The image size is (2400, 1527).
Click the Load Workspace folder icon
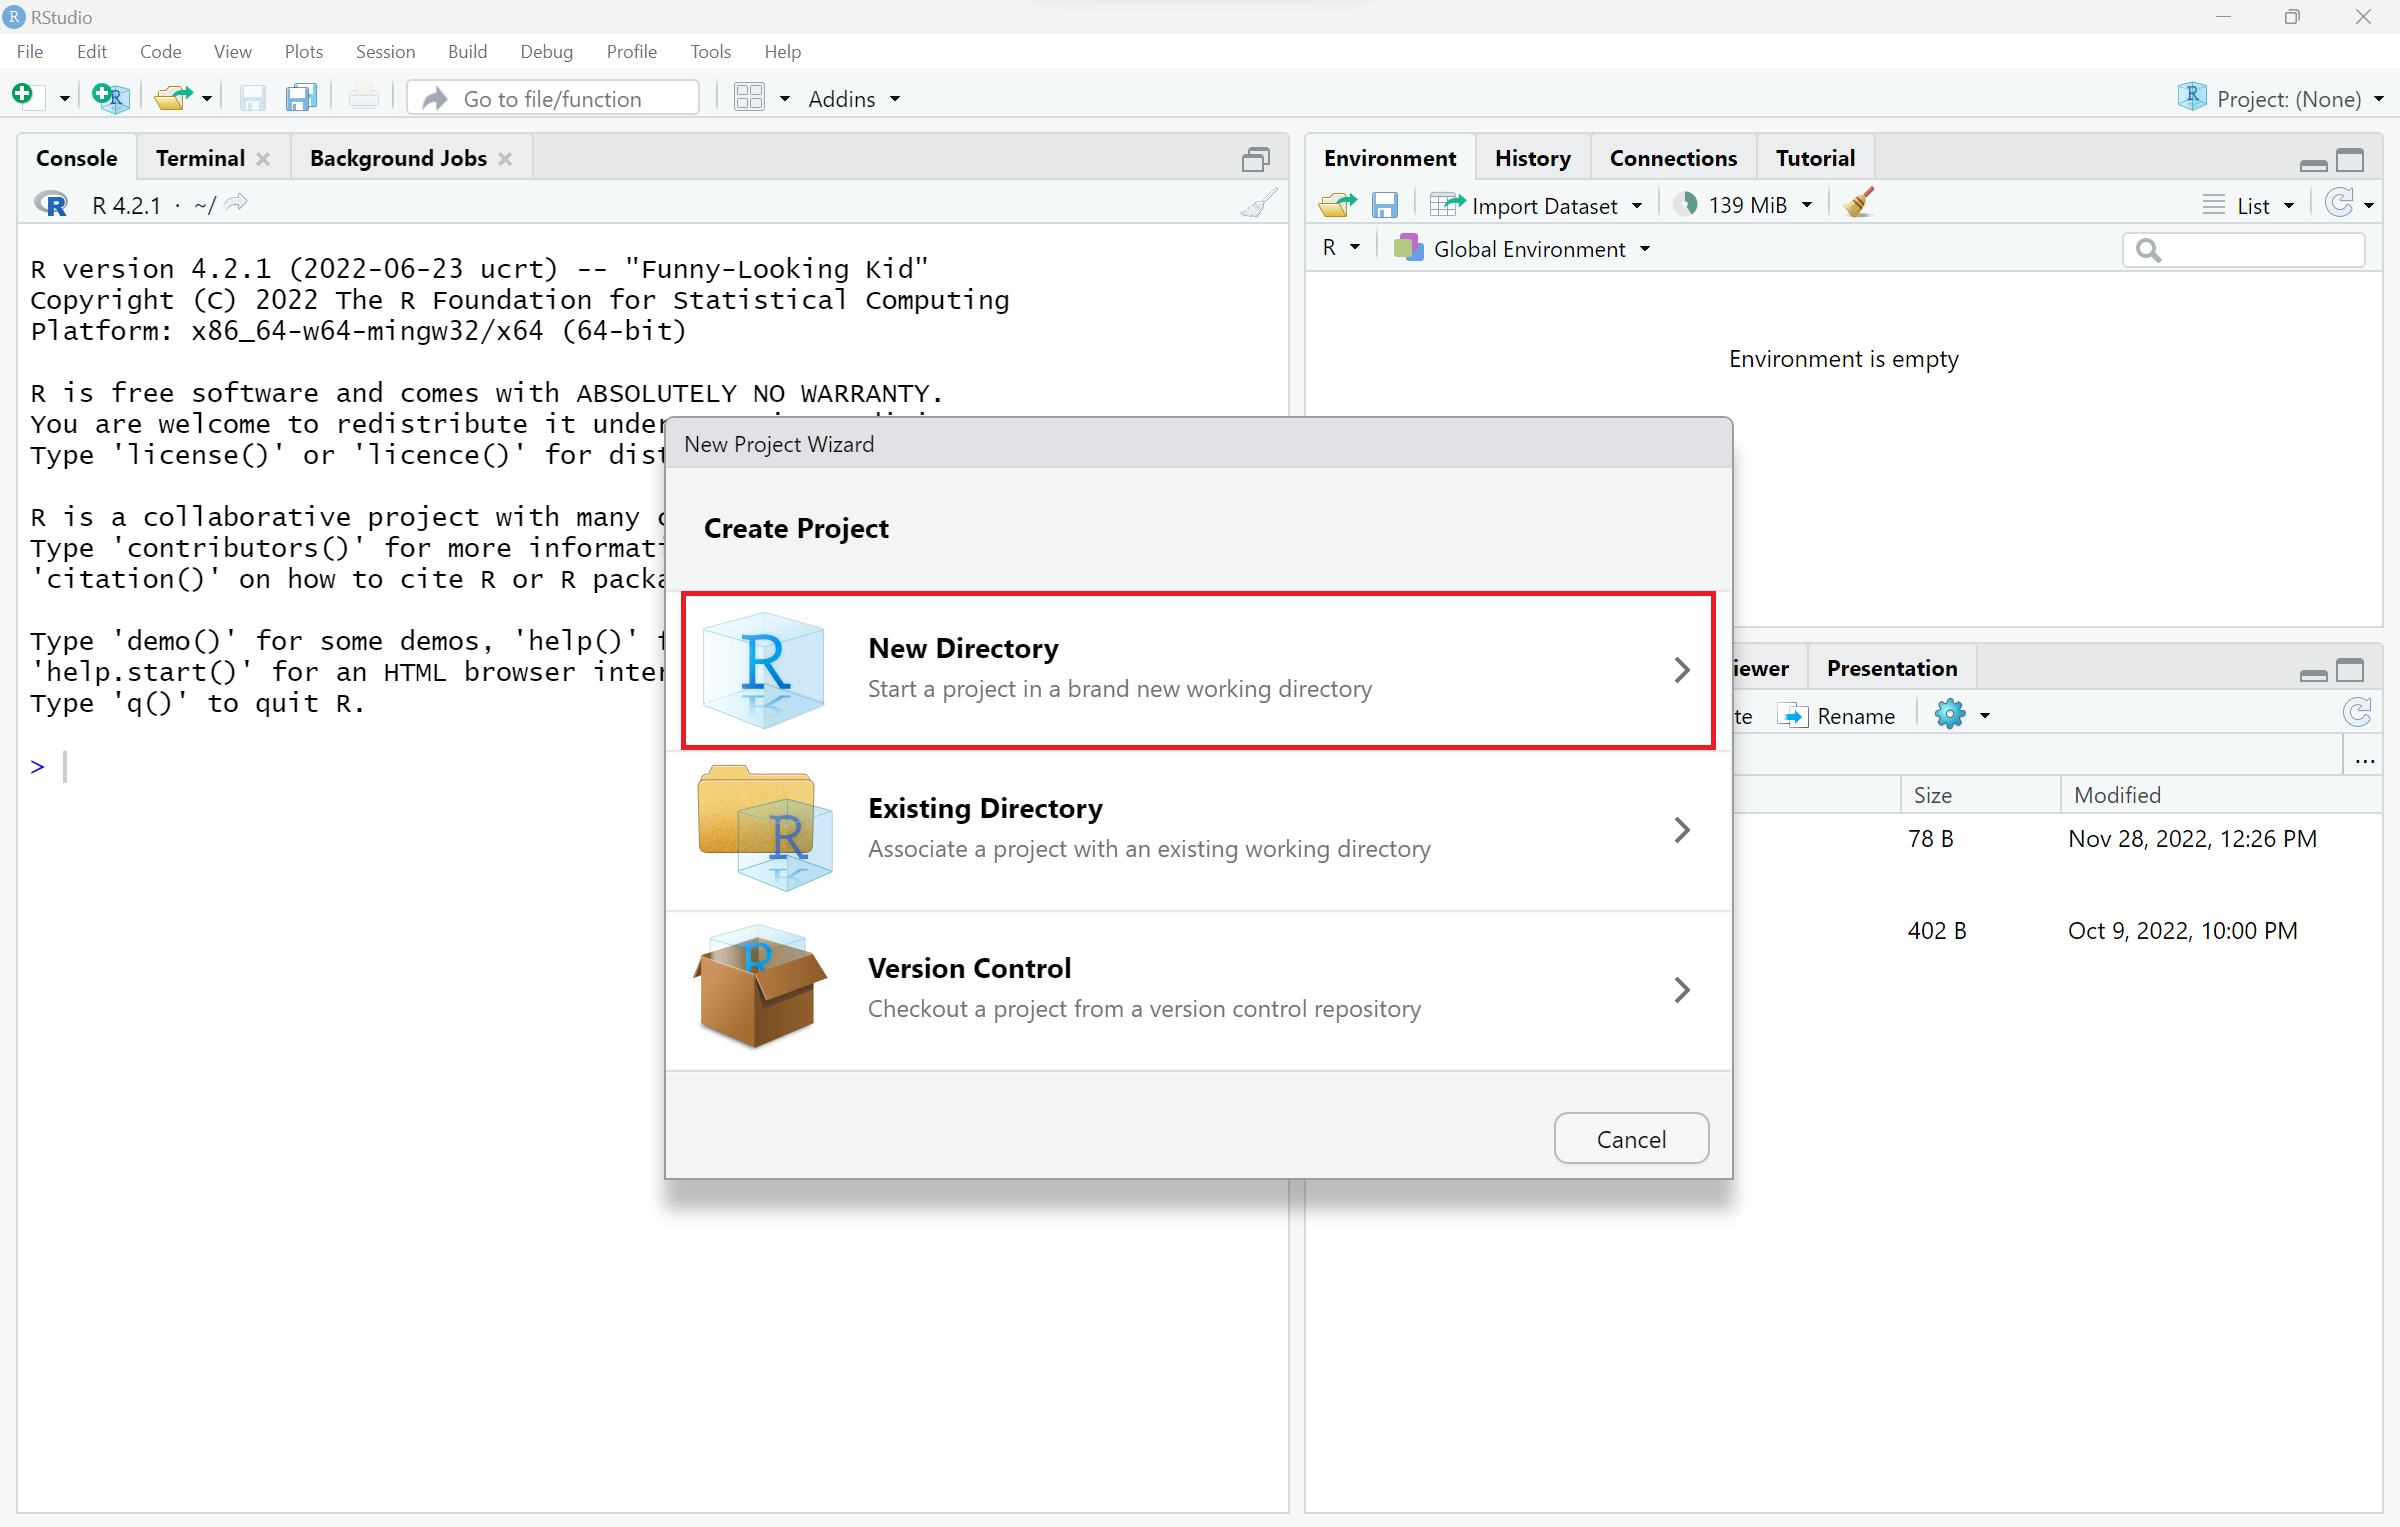(x=1336, y=205)
